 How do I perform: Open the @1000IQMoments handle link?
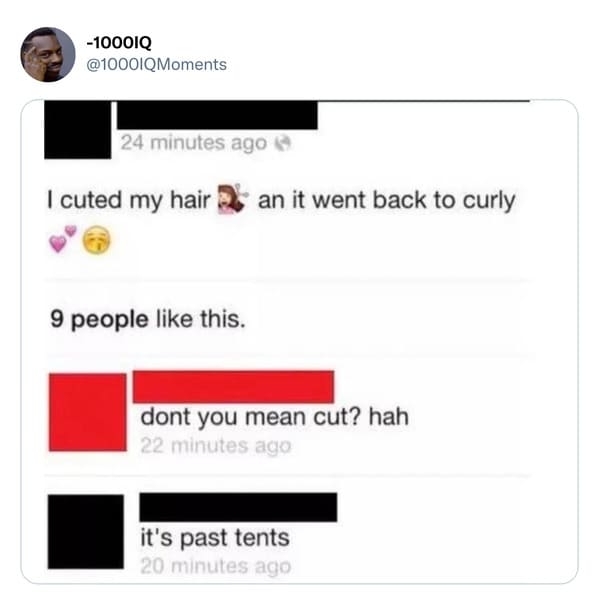pos(157,64)
